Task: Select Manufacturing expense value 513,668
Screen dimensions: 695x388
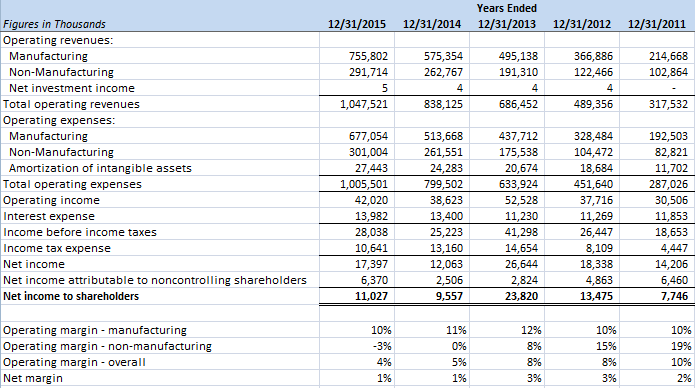Action: tap(443, 136)
